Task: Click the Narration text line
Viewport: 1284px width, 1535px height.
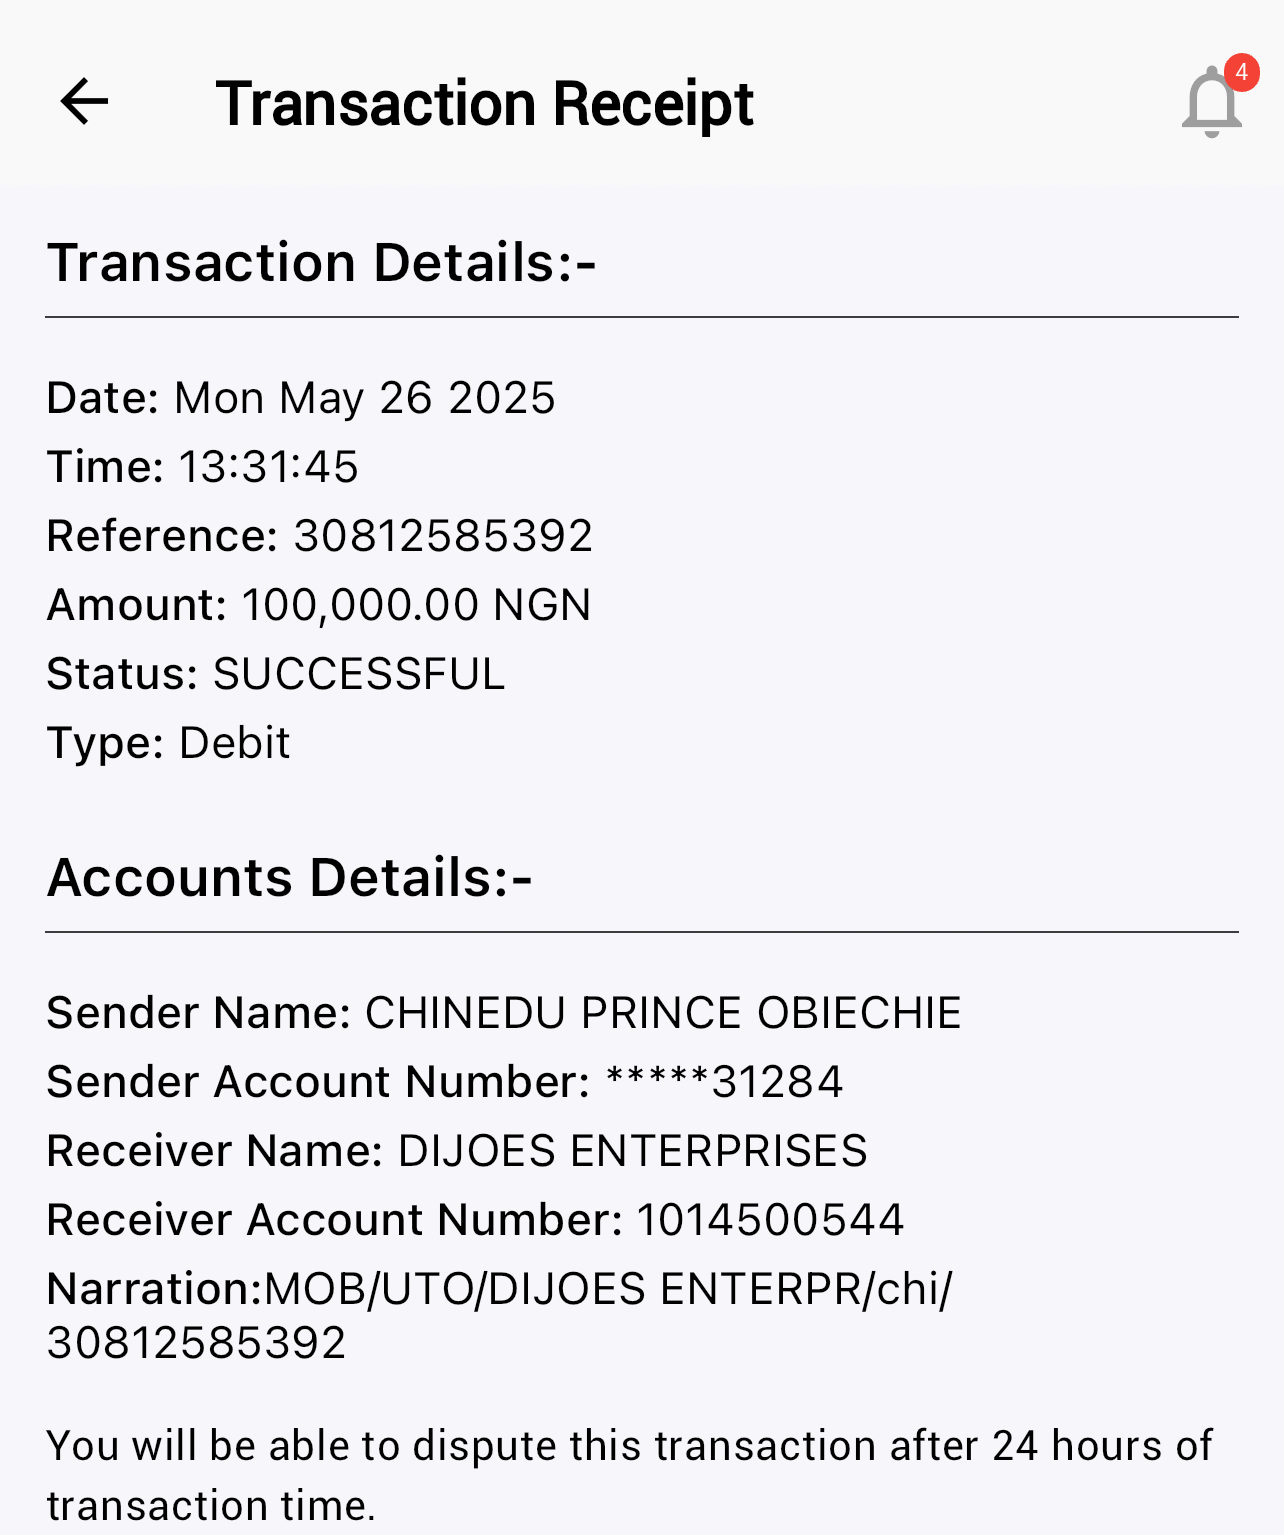Action: coord(500,1289)
